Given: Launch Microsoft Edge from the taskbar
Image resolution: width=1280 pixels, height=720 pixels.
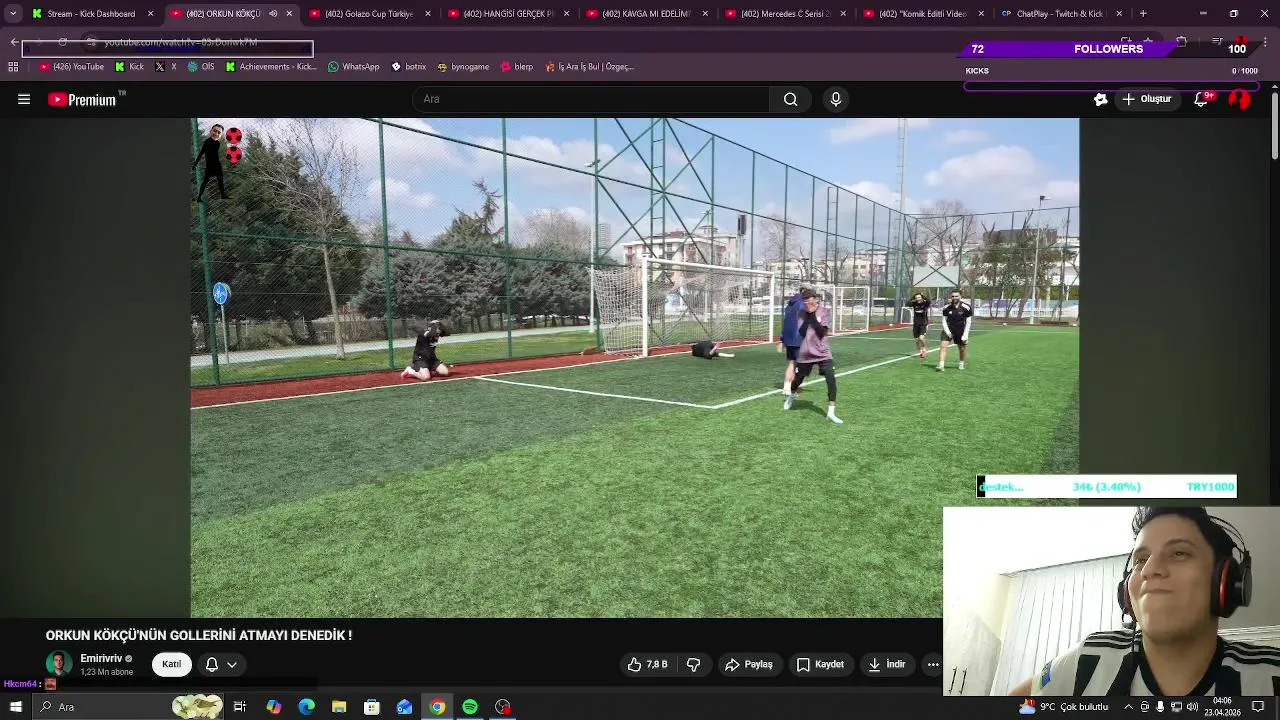Looking at the screenshot, I should pos(306,707).
